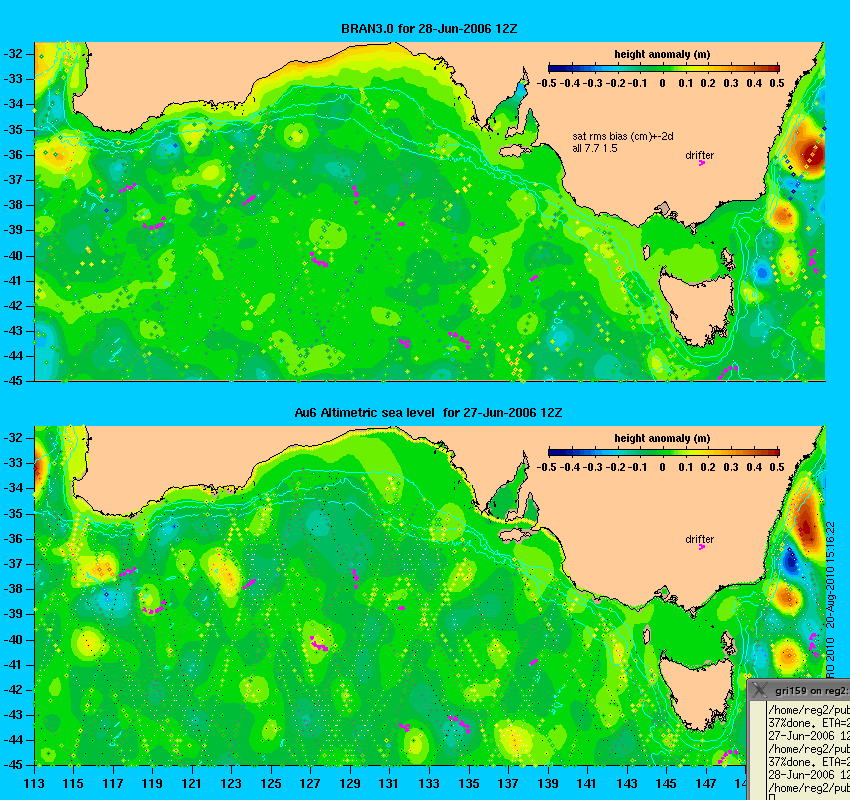The width and height of the screenshot is (850, 800).
Task: Click the 'drifter' legend label on the top map
Action: pyautogui.click(x=699, y=155)
